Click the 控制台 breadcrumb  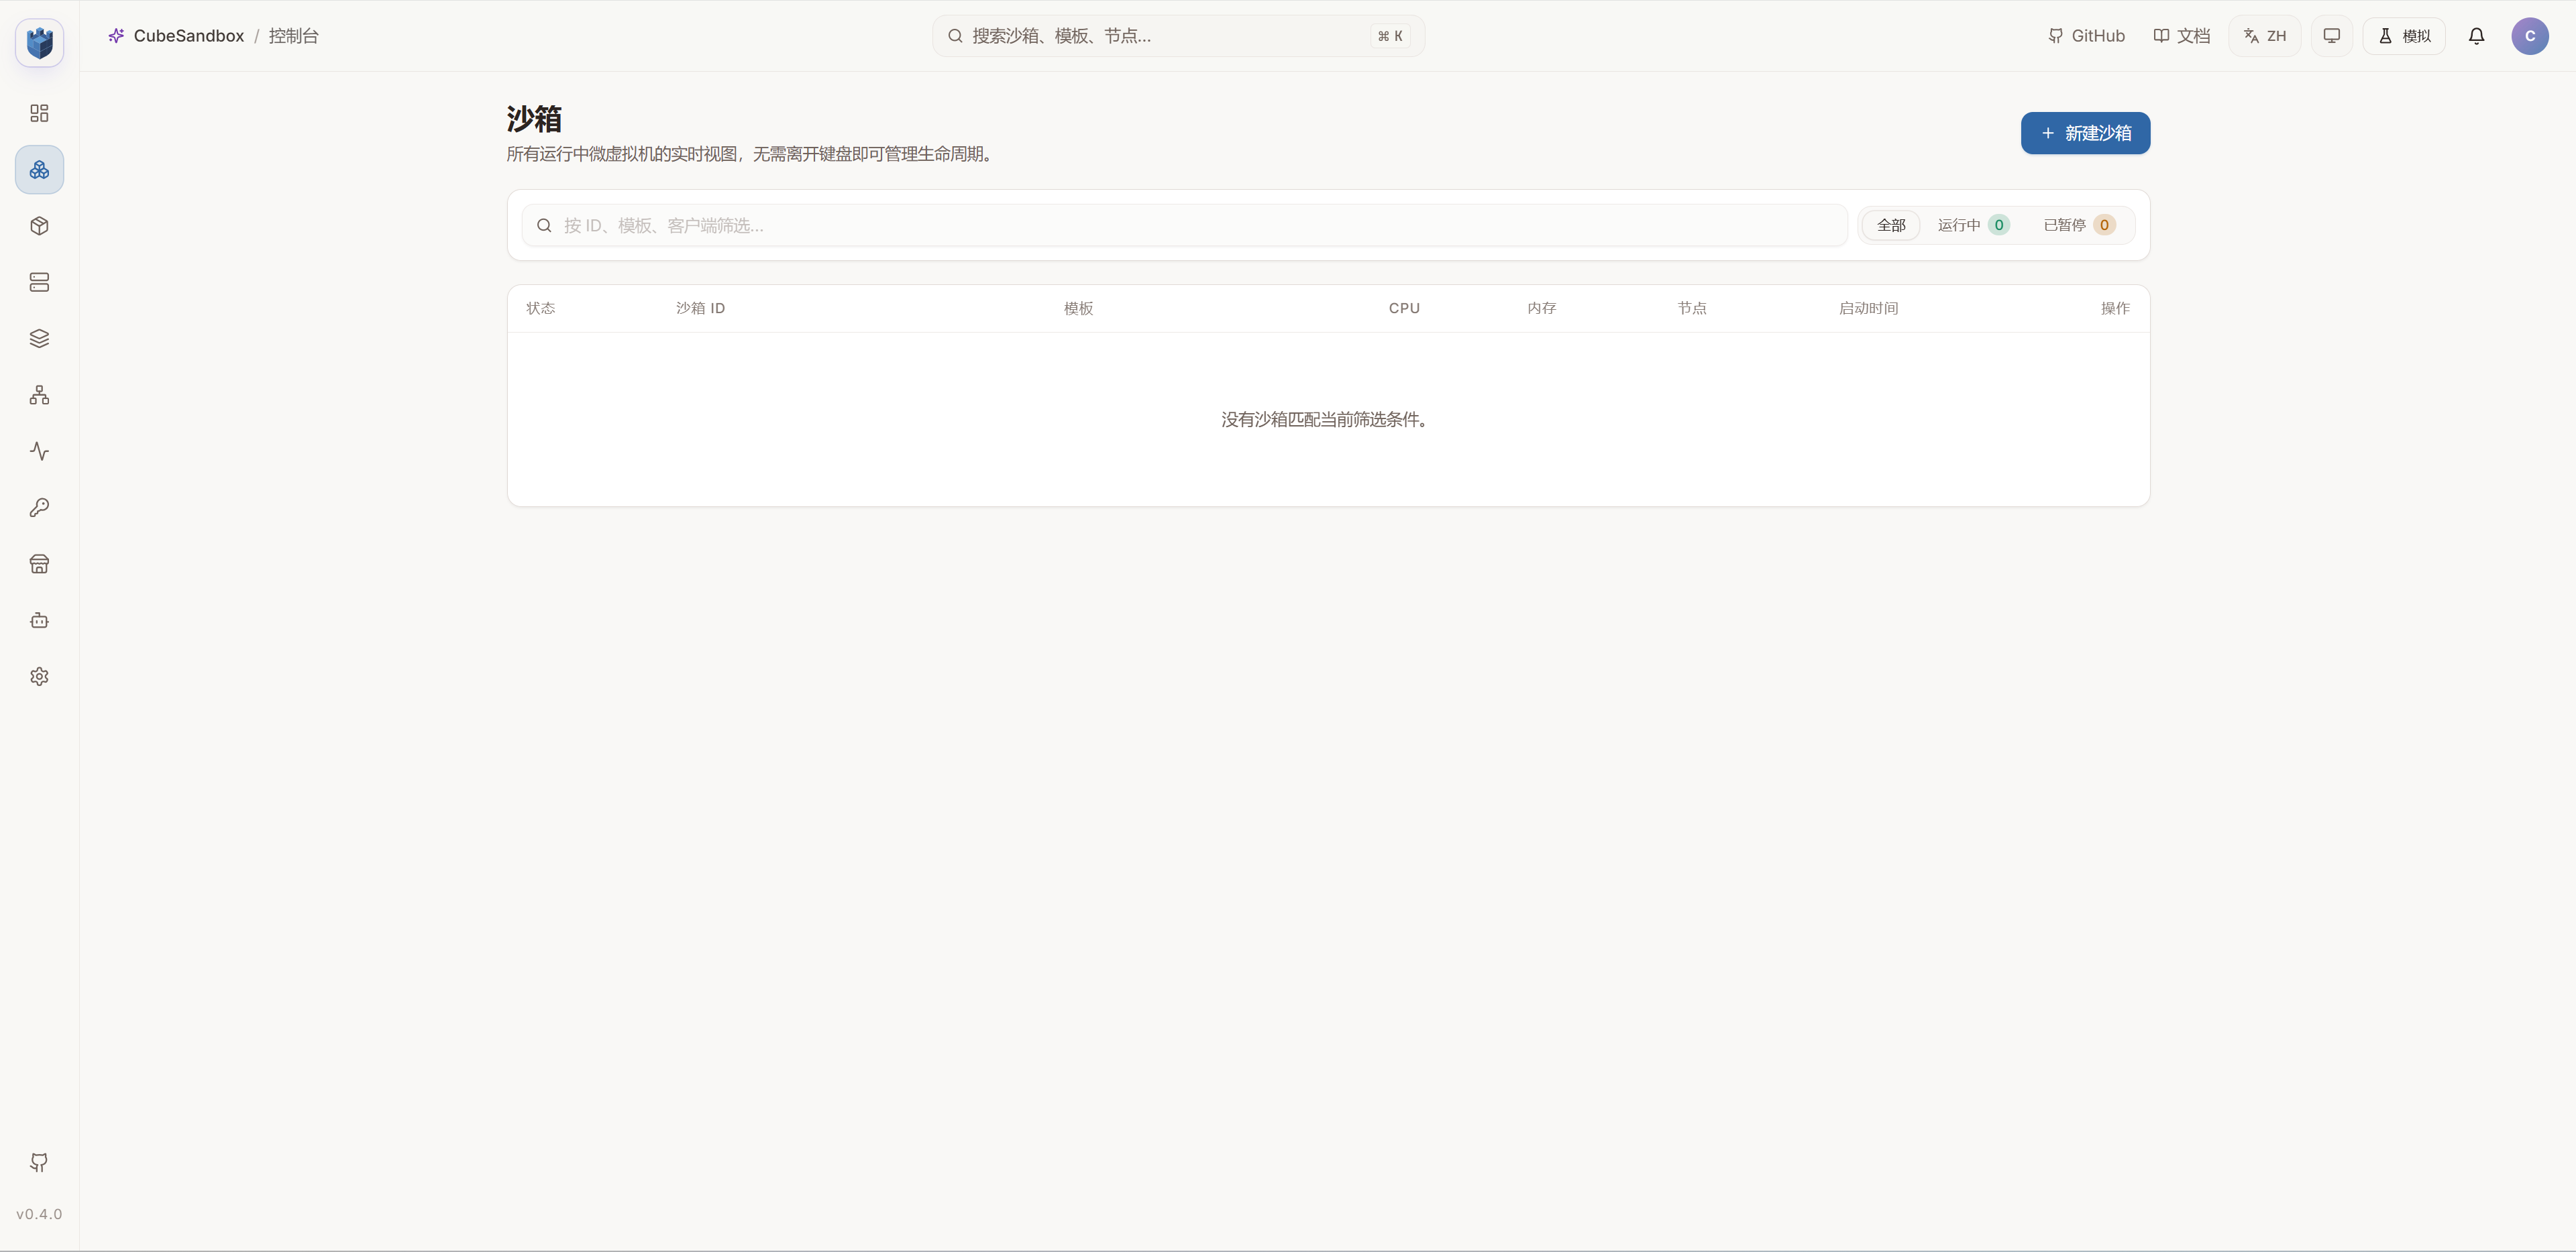pos(293,36)
